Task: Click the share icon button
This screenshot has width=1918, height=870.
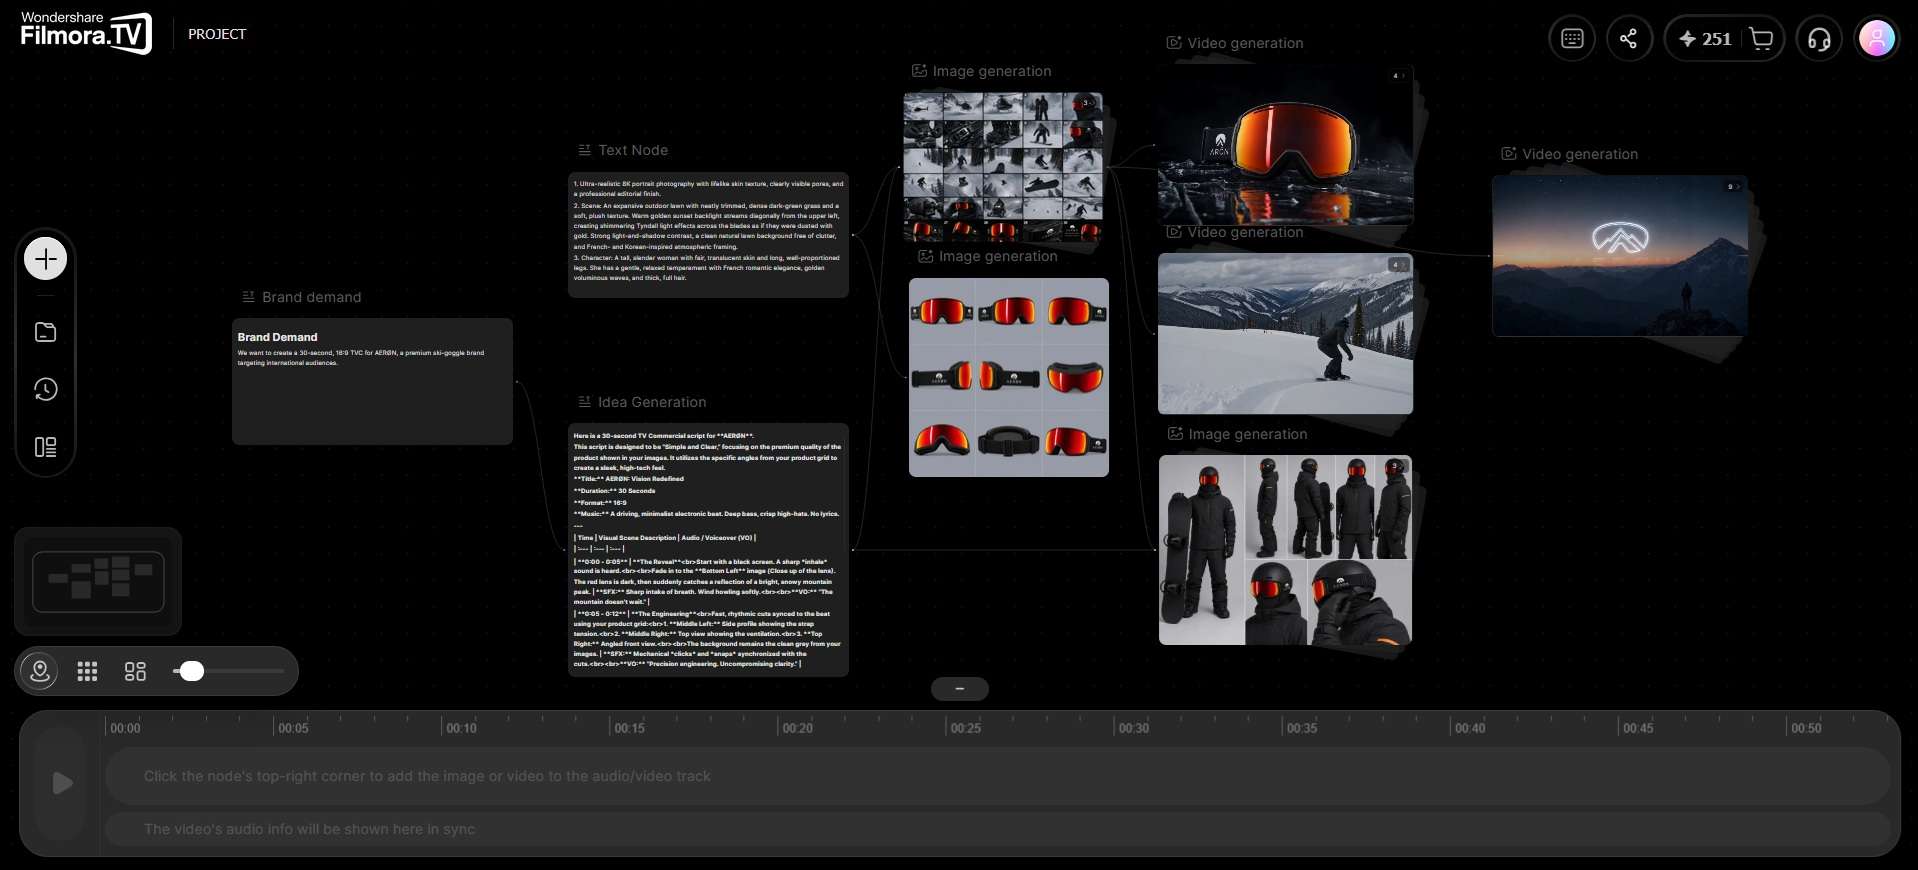Action: point(1629,39)
